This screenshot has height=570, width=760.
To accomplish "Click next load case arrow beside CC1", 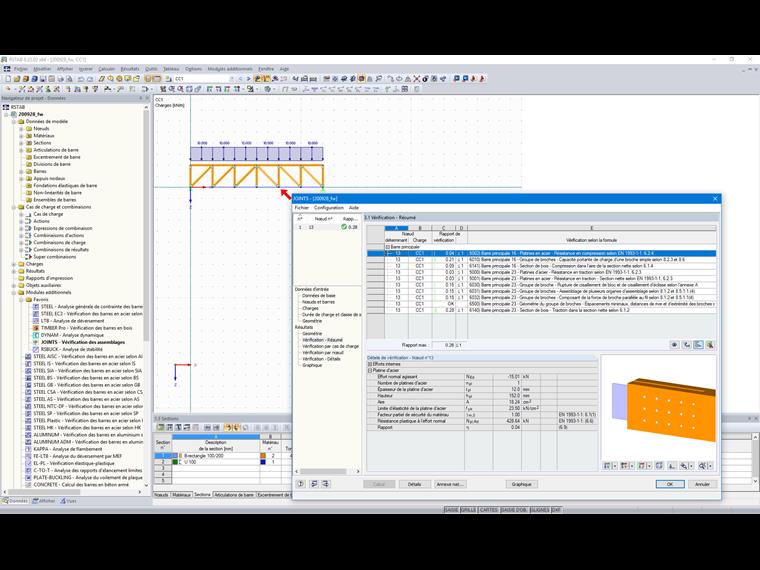I will (x=248, y=79).
